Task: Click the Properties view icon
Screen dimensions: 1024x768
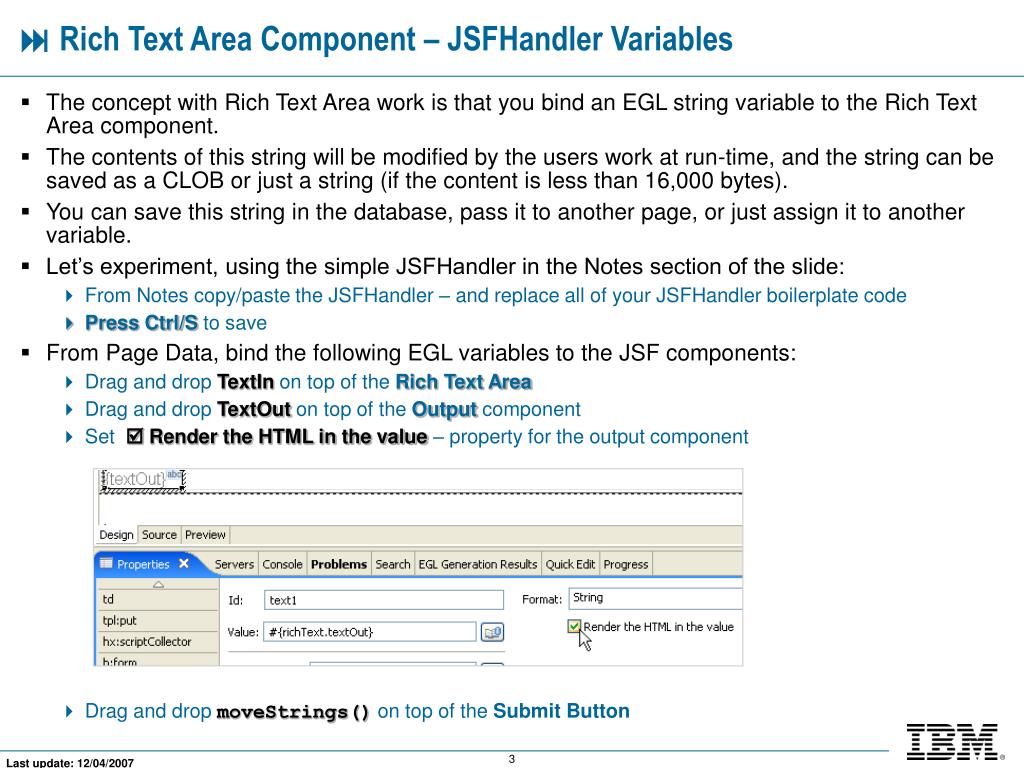Action: coord(106,563)
